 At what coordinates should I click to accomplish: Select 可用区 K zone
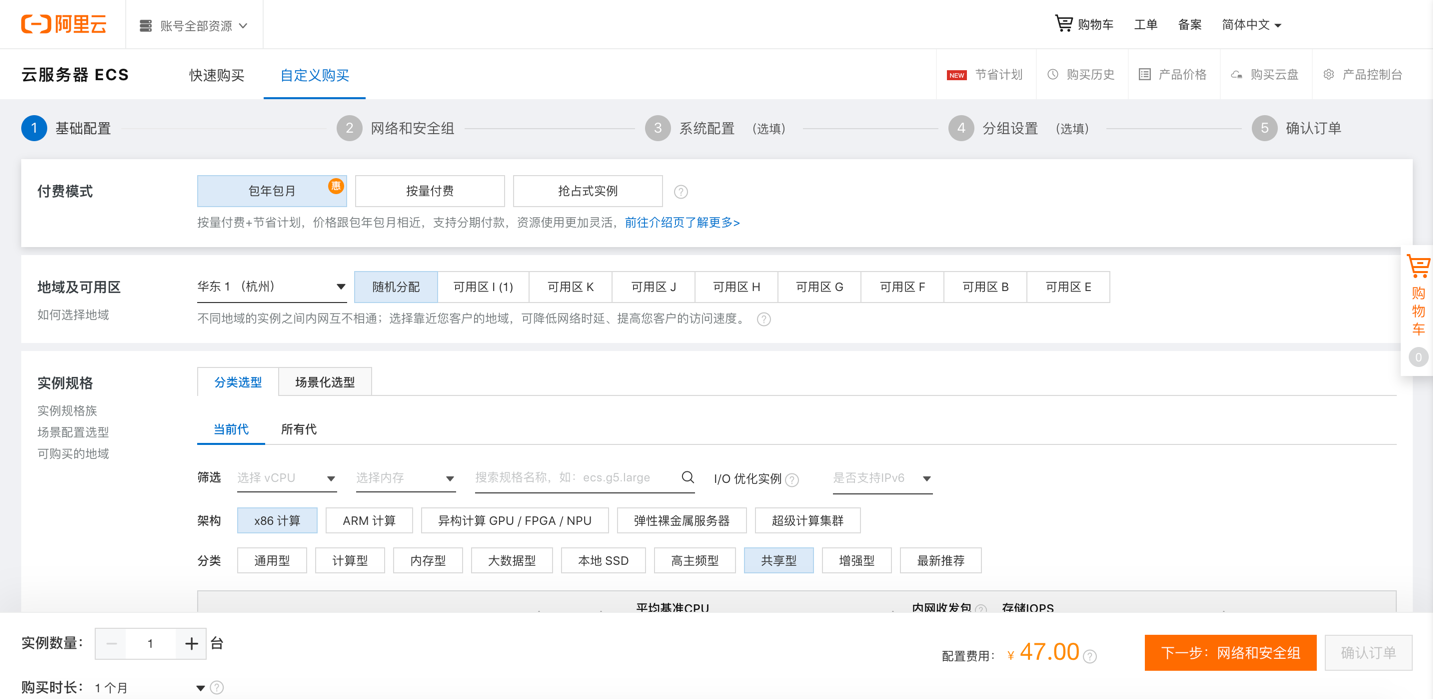[571, 287]
